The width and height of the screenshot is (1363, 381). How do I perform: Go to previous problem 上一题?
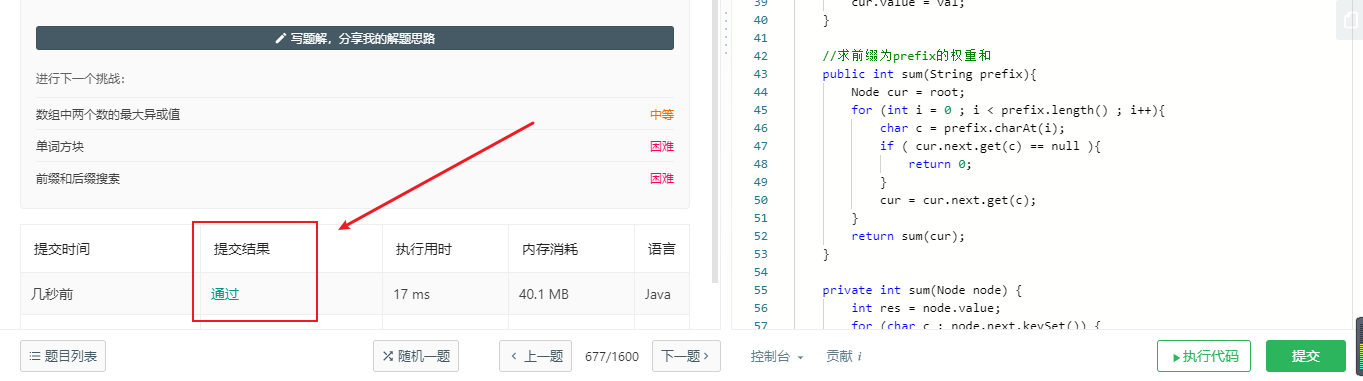click(x=535, y=356)
